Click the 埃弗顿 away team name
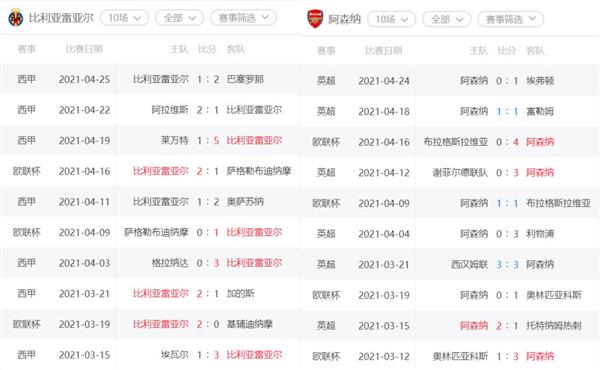Screen dimensions: 600x370 pyautogui.click(x=540, y=81)
